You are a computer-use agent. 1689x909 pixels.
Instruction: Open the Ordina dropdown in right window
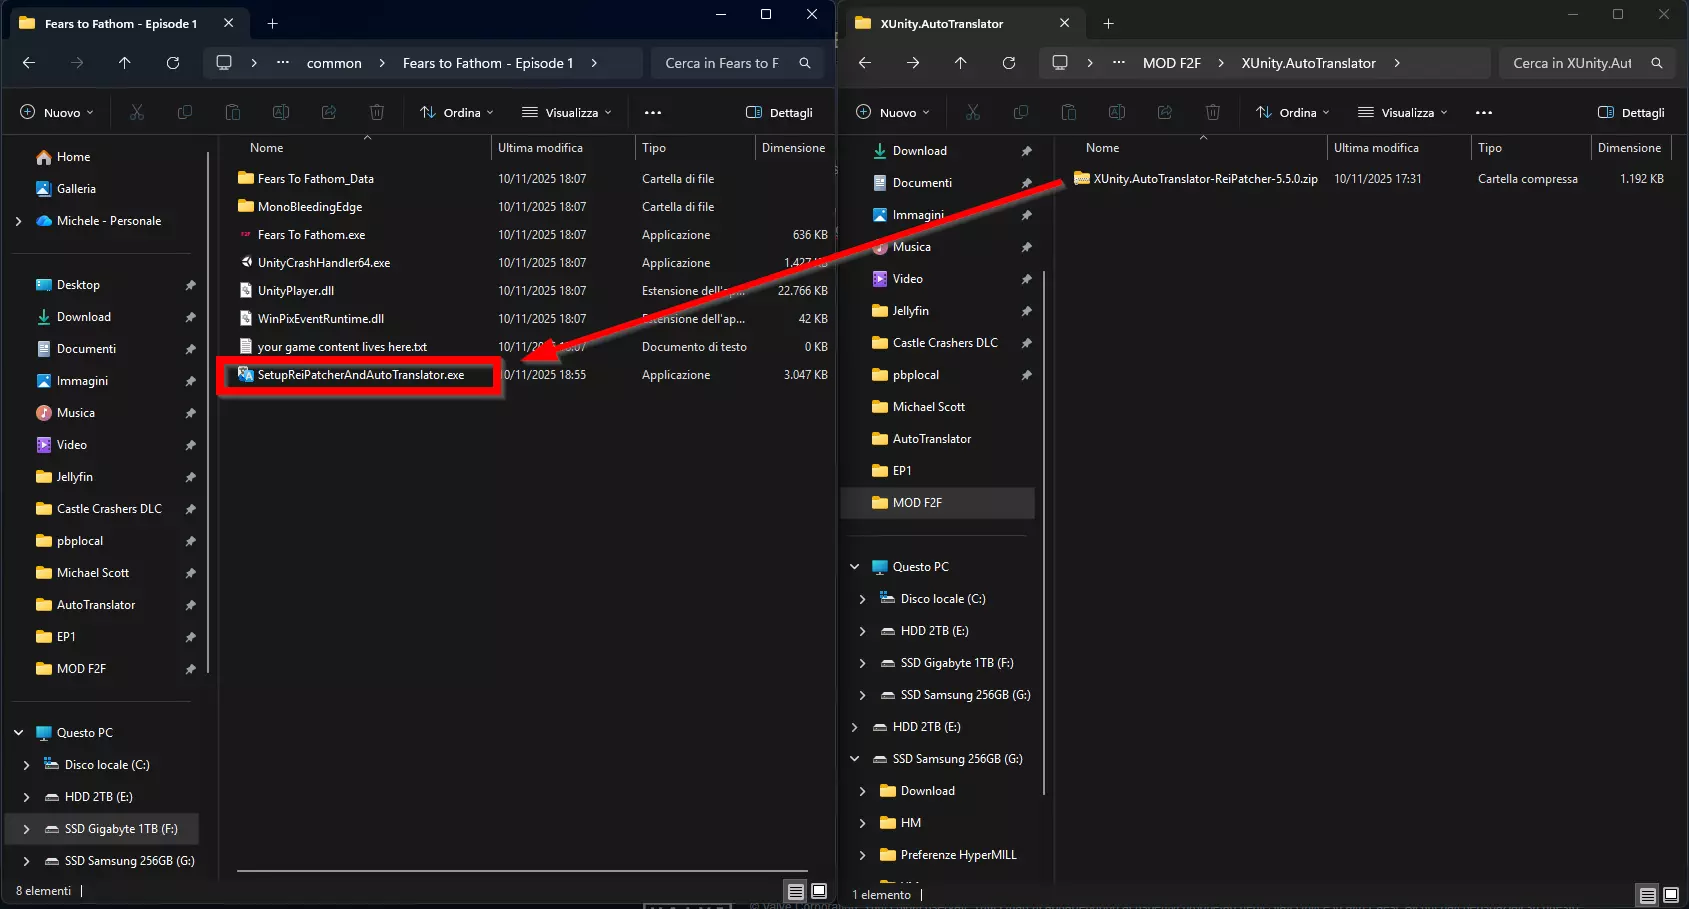[x=1293, y=113]
